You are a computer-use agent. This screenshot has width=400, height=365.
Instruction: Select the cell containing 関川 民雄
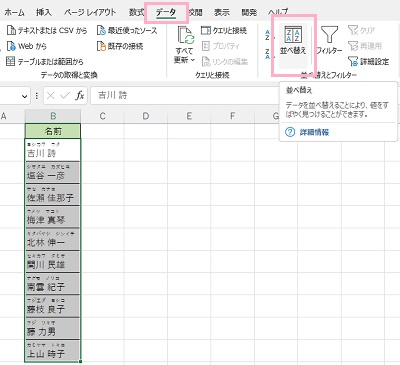point(53,262)
